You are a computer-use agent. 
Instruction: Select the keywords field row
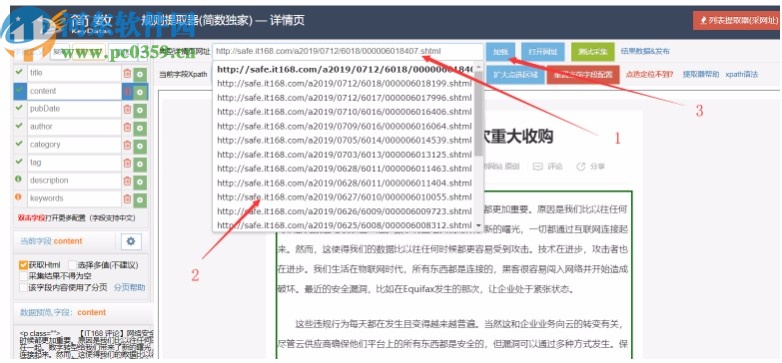click(x=74, y=199)
